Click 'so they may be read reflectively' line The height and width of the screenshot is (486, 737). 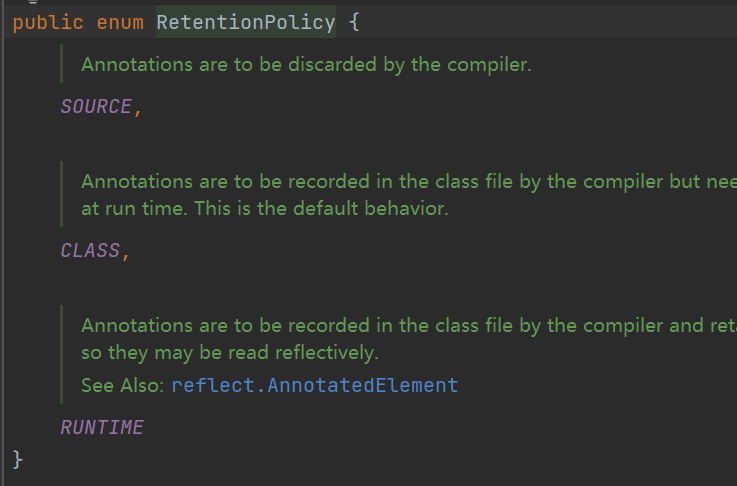coord(230,353)
